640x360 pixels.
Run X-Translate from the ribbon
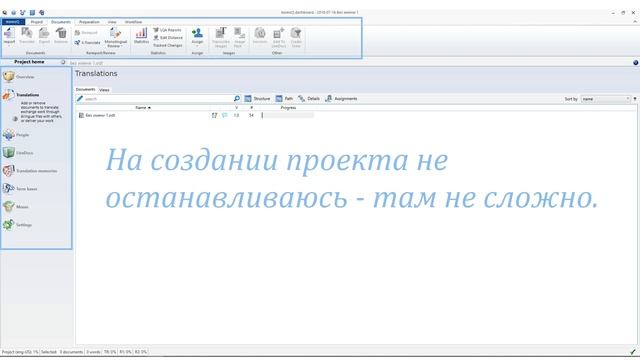pyautogui.click(x=87, y=42)
